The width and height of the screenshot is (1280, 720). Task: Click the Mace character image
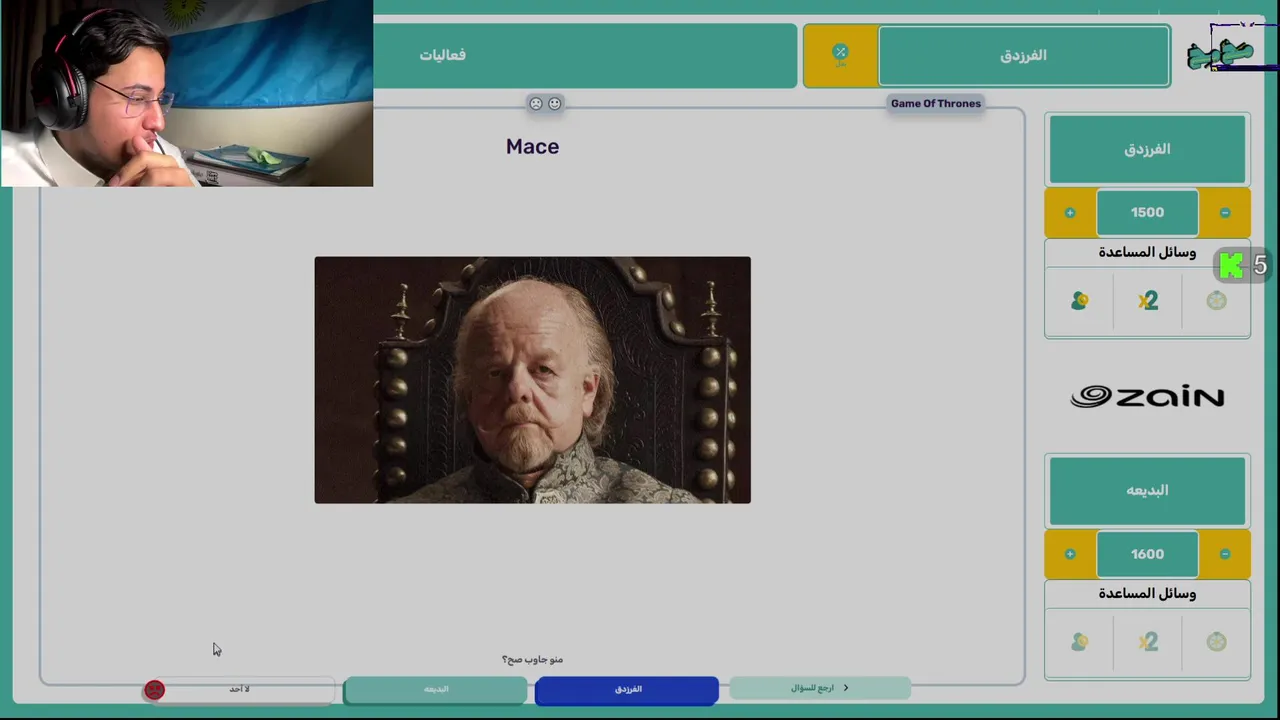coord(532,380)
